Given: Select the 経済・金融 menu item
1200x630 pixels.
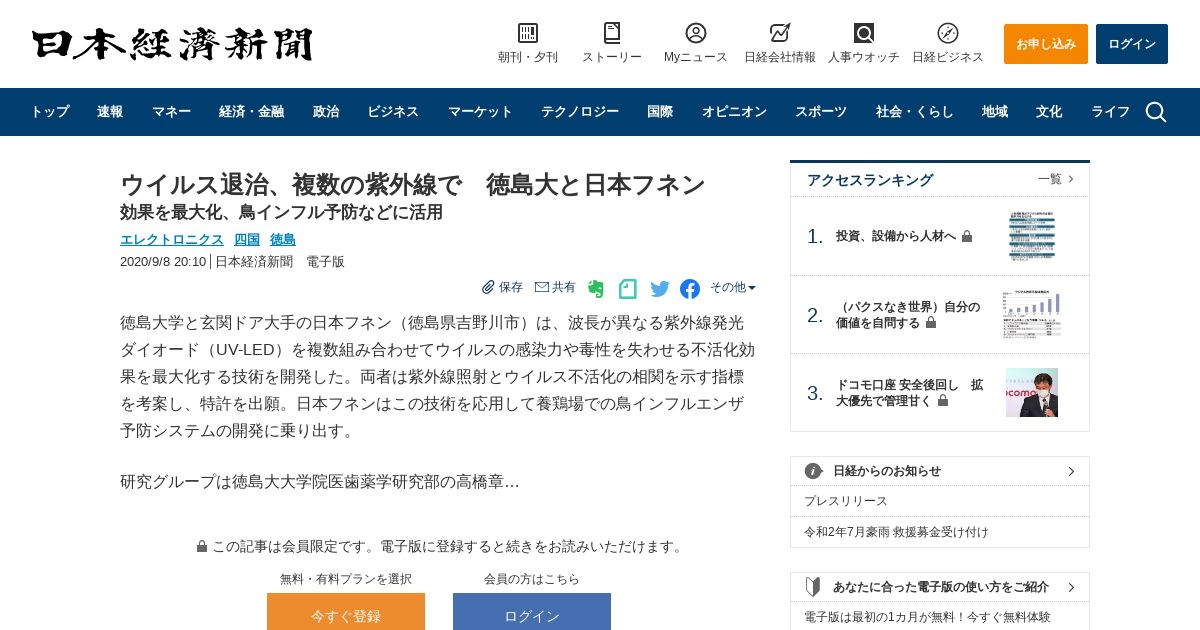Looking at the screenshot, I should (251, 112).
